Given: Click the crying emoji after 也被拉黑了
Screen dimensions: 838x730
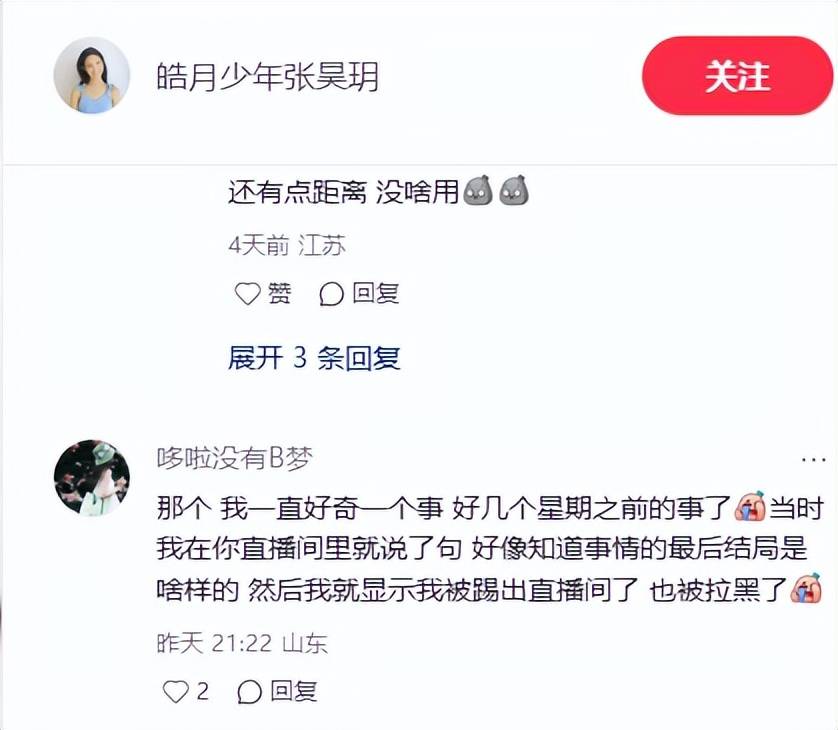Looking at the screenshot, I should click(x=806, y=588).
